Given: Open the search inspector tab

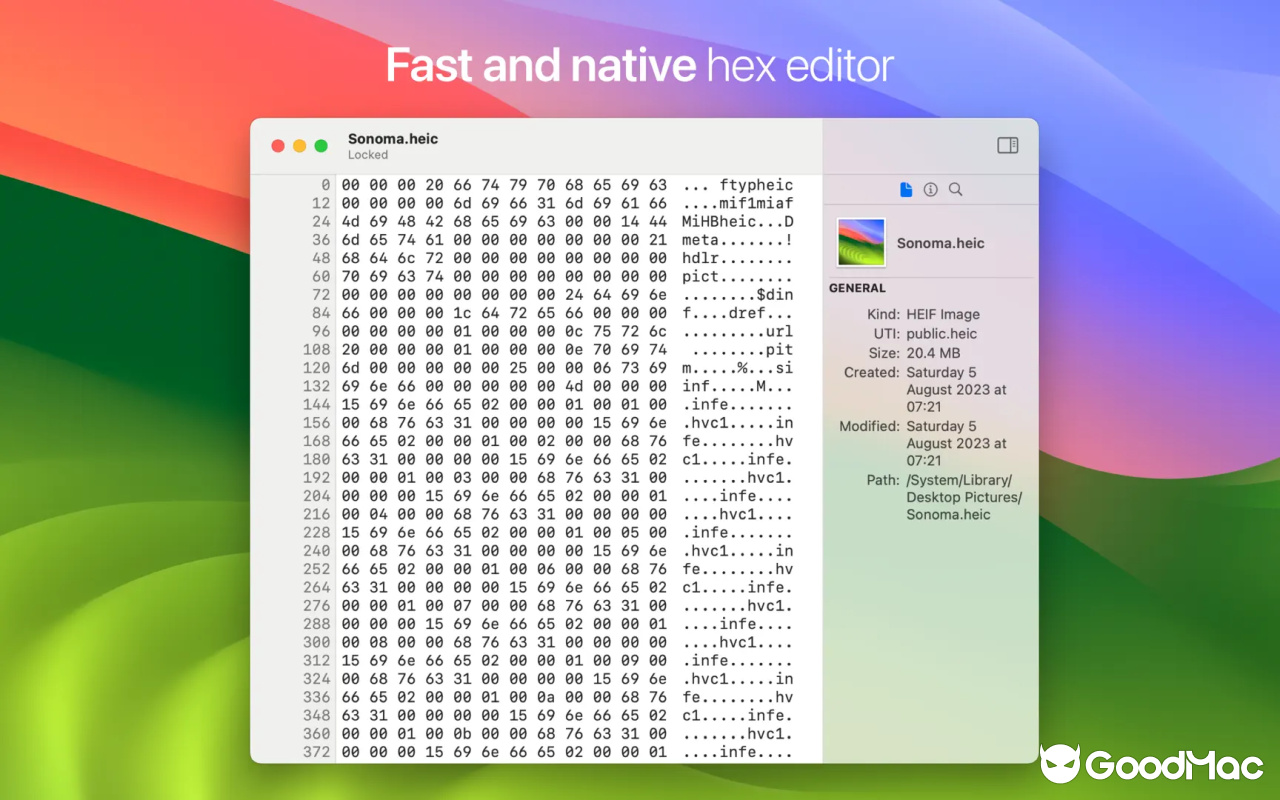Looking at the screenshot, I should (x=956, y=189).
